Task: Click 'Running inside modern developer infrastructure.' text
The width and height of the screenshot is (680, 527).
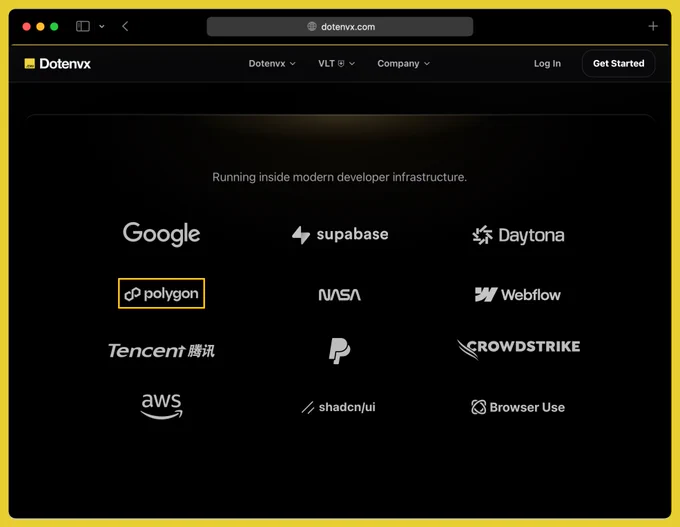Action: 340,177
